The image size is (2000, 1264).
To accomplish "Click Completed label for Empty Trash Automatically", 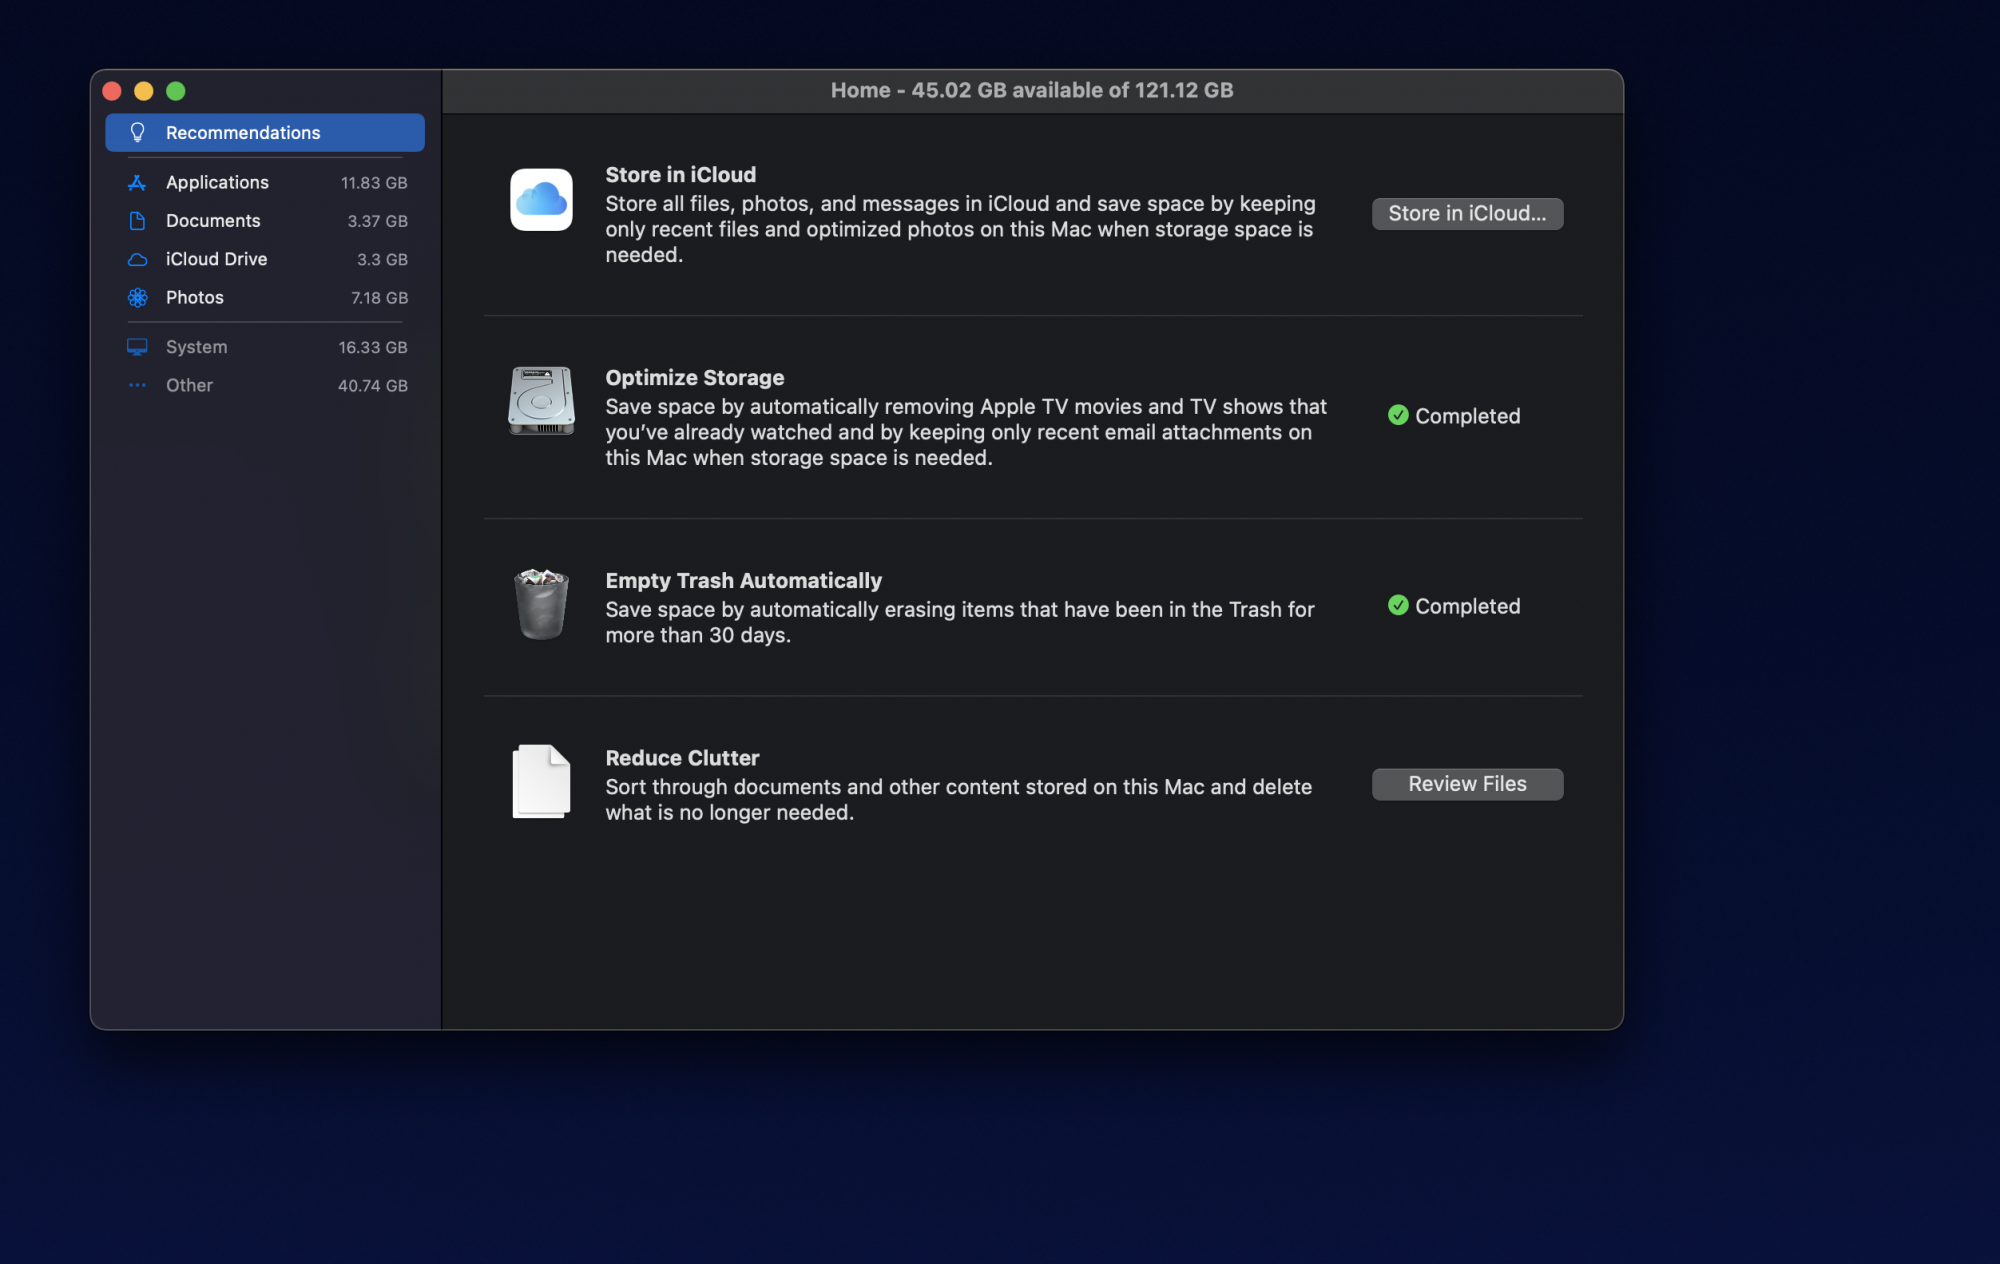I will coord(1467,606).
